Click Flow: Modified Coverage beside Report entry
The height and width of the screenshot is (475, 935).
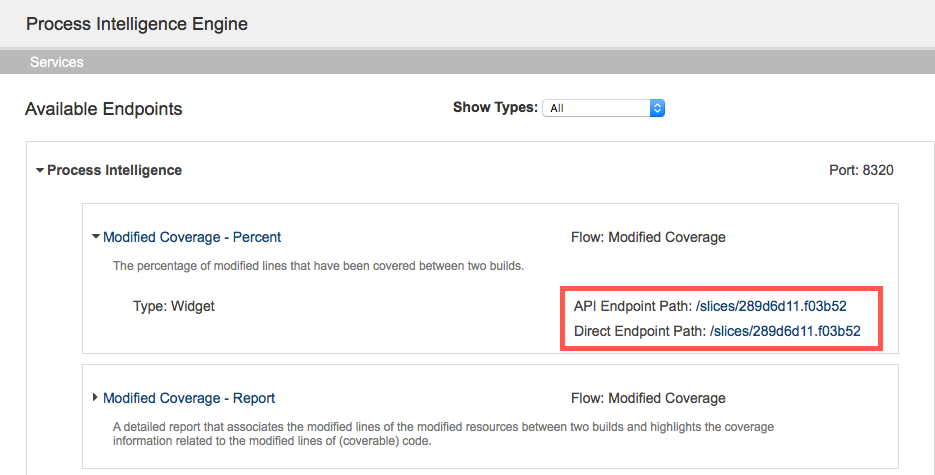[x=648, y=398]
